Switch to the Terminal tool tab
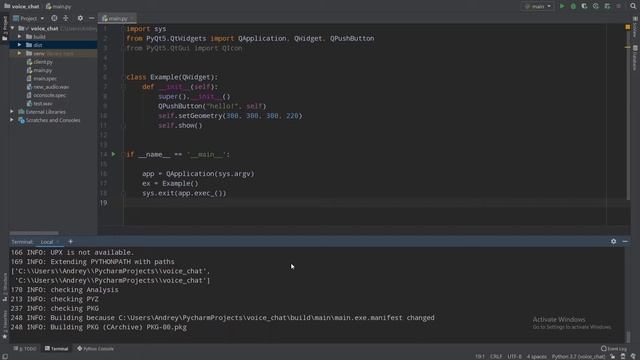This screenshot has width=640, height=360. pyautogui.click(x=56, y=349)
